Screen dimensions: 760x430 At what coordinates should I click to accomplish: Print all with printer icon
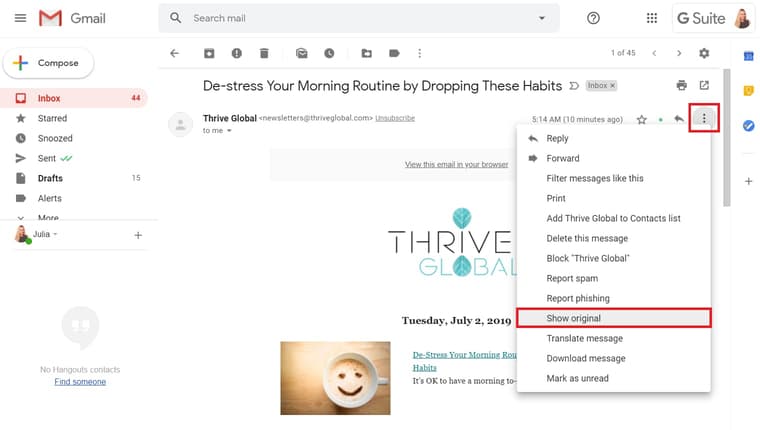(x=681, y=85)
